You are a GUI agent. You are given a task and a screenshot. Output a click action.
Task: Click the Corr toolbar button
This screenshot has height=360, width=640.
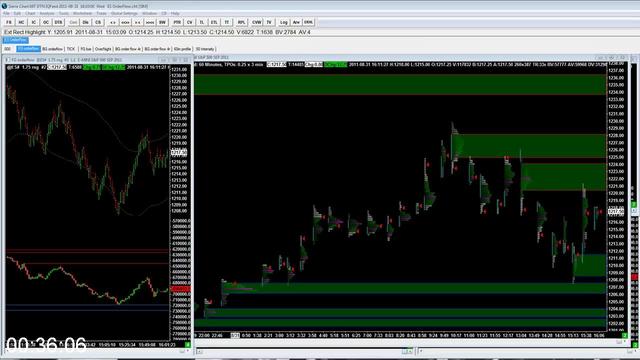(x=73, y=22)
